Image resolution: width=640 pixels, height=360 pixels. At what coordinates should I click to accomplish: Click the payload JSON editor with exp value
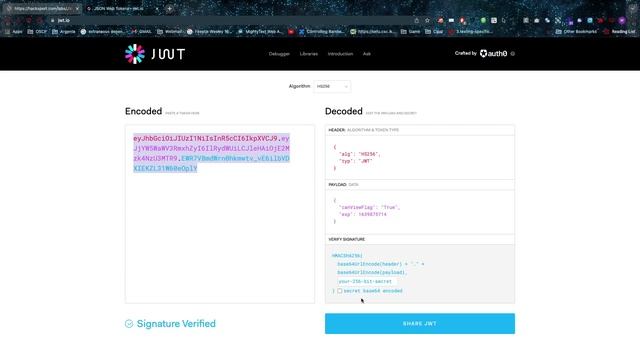tap(420, 211)
